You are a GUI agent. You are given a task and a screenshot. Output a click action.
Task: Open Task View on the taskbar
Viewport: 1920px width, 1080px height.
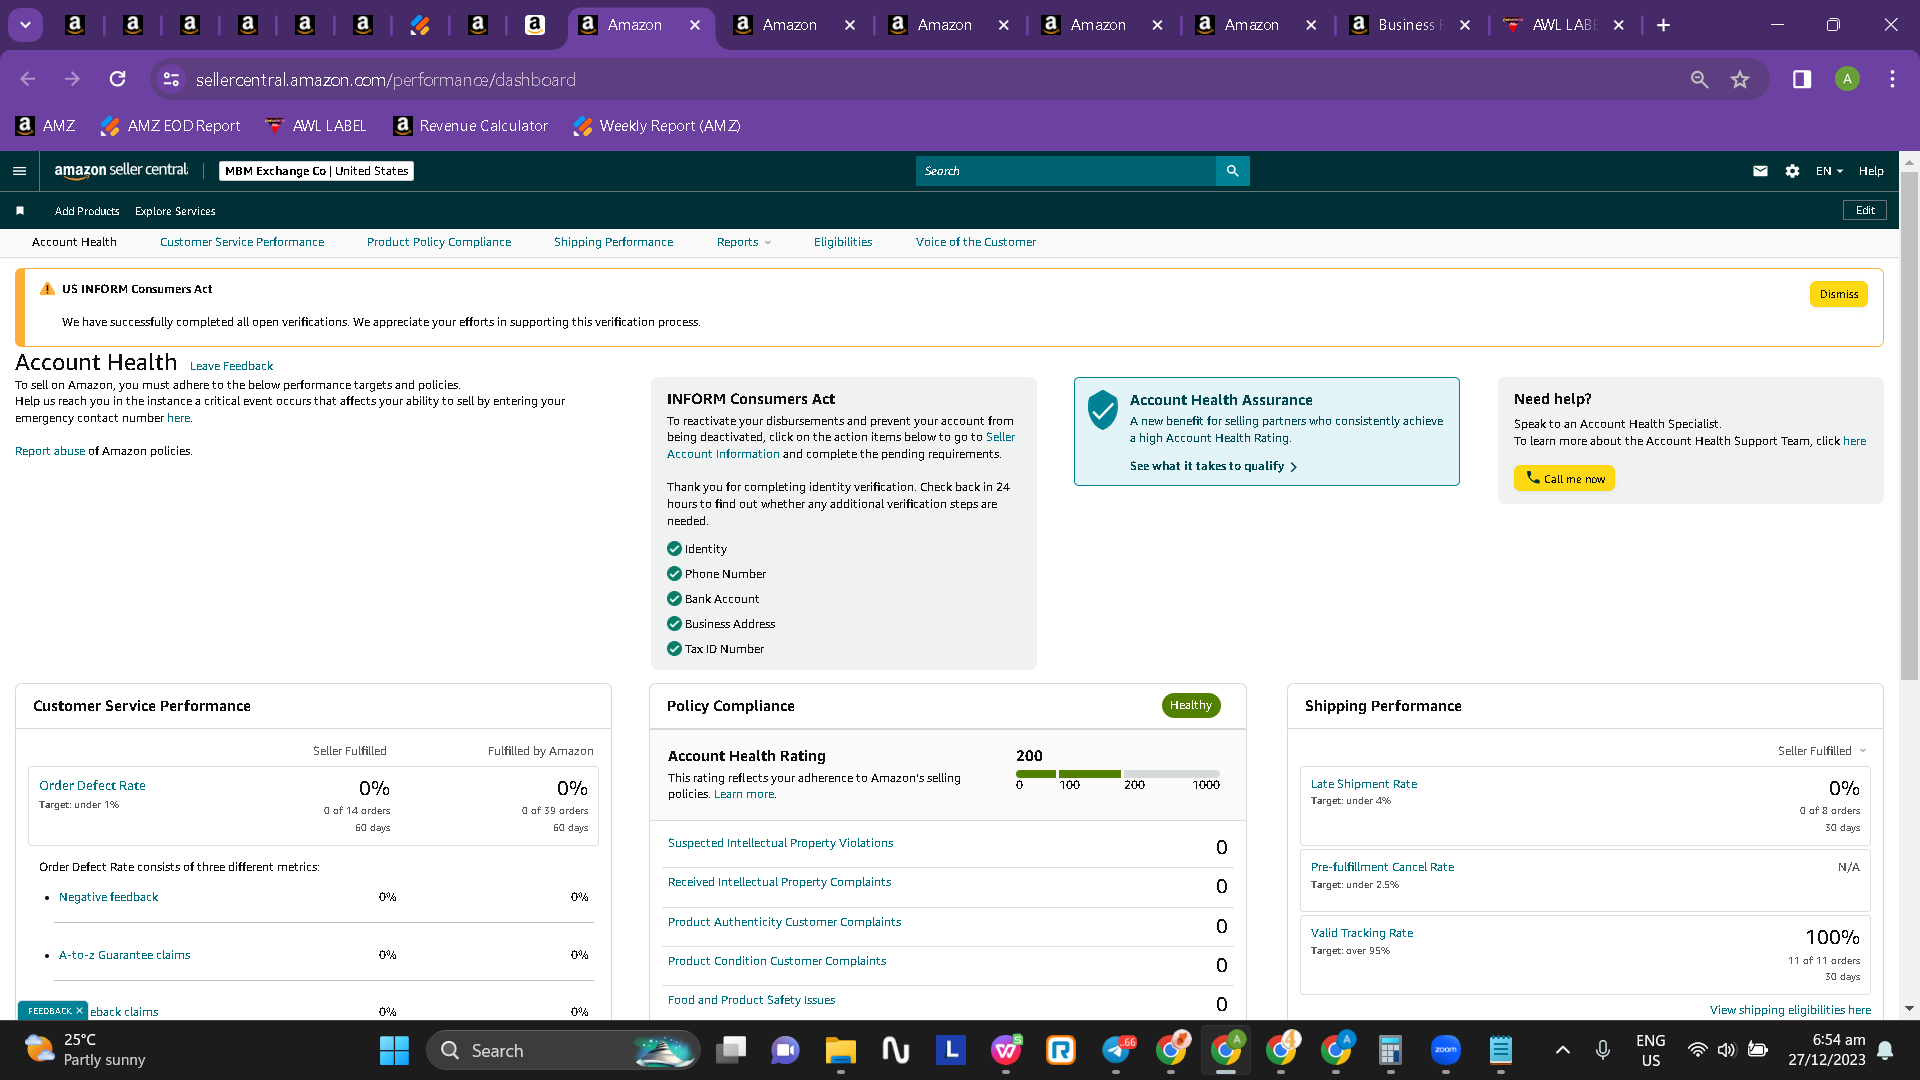[732, 1050]
